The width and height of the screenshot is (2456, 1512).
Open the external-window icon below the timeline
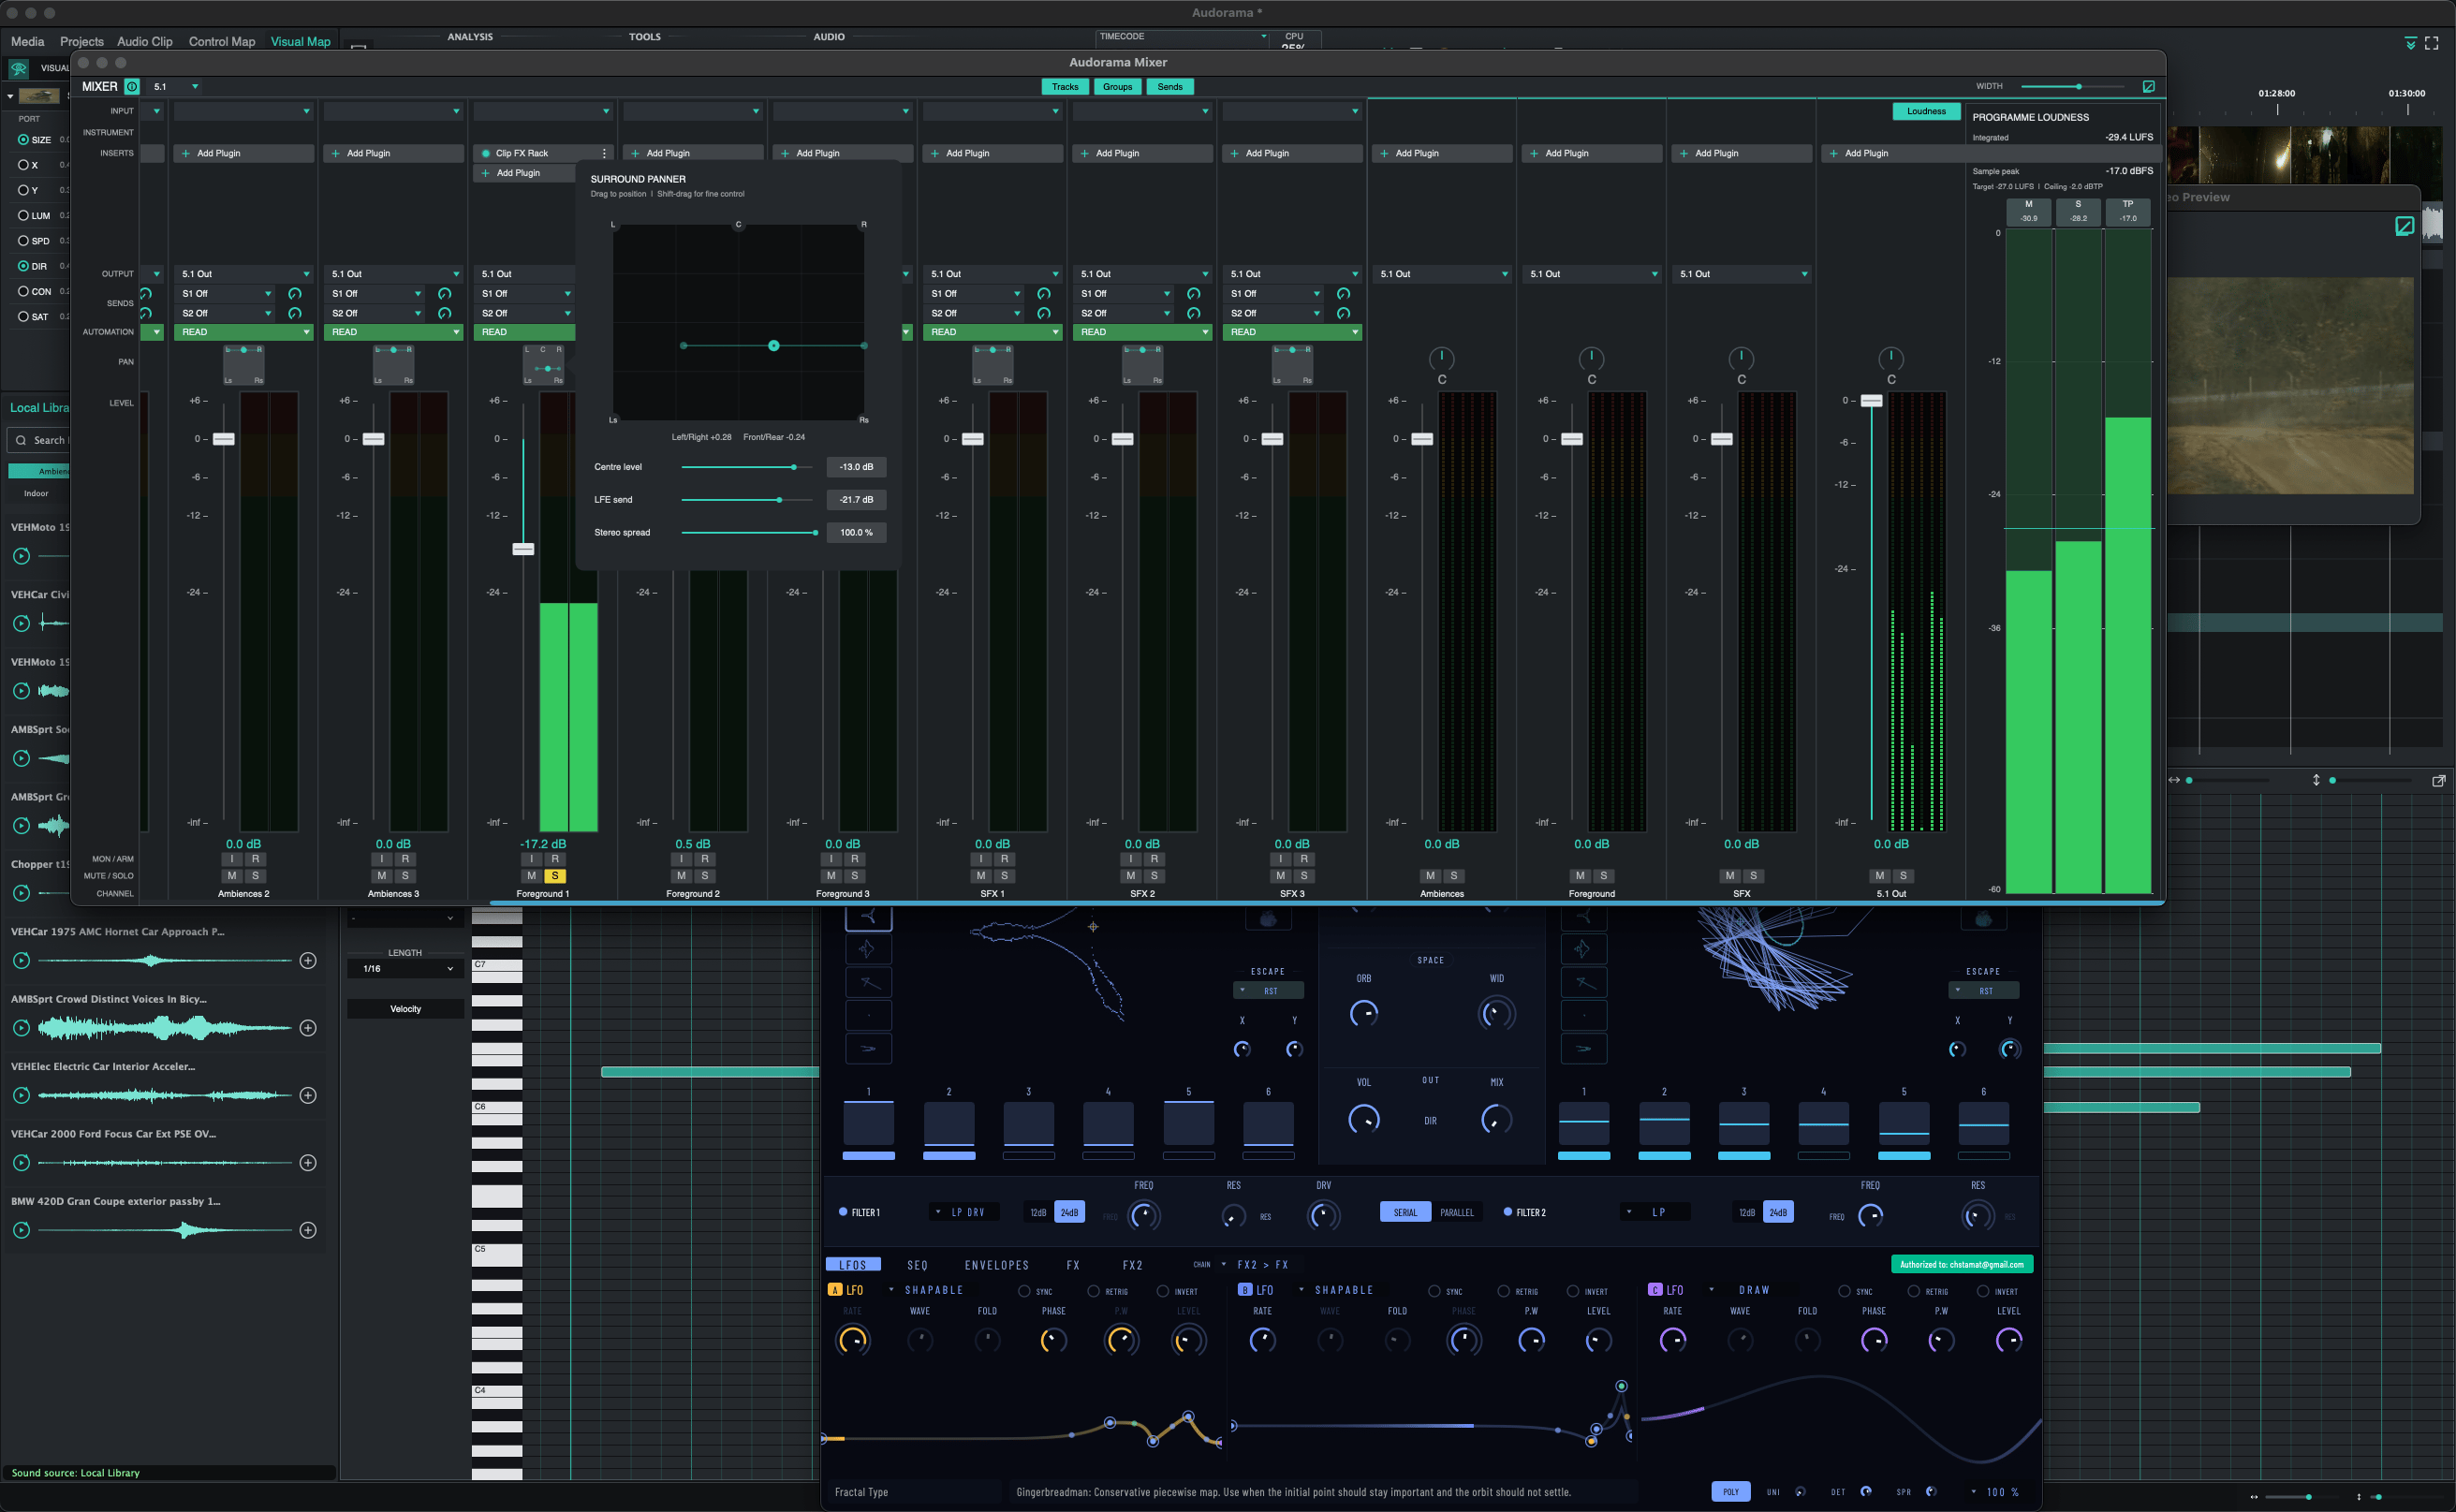pyautogui.click(x=2438, y=781)
